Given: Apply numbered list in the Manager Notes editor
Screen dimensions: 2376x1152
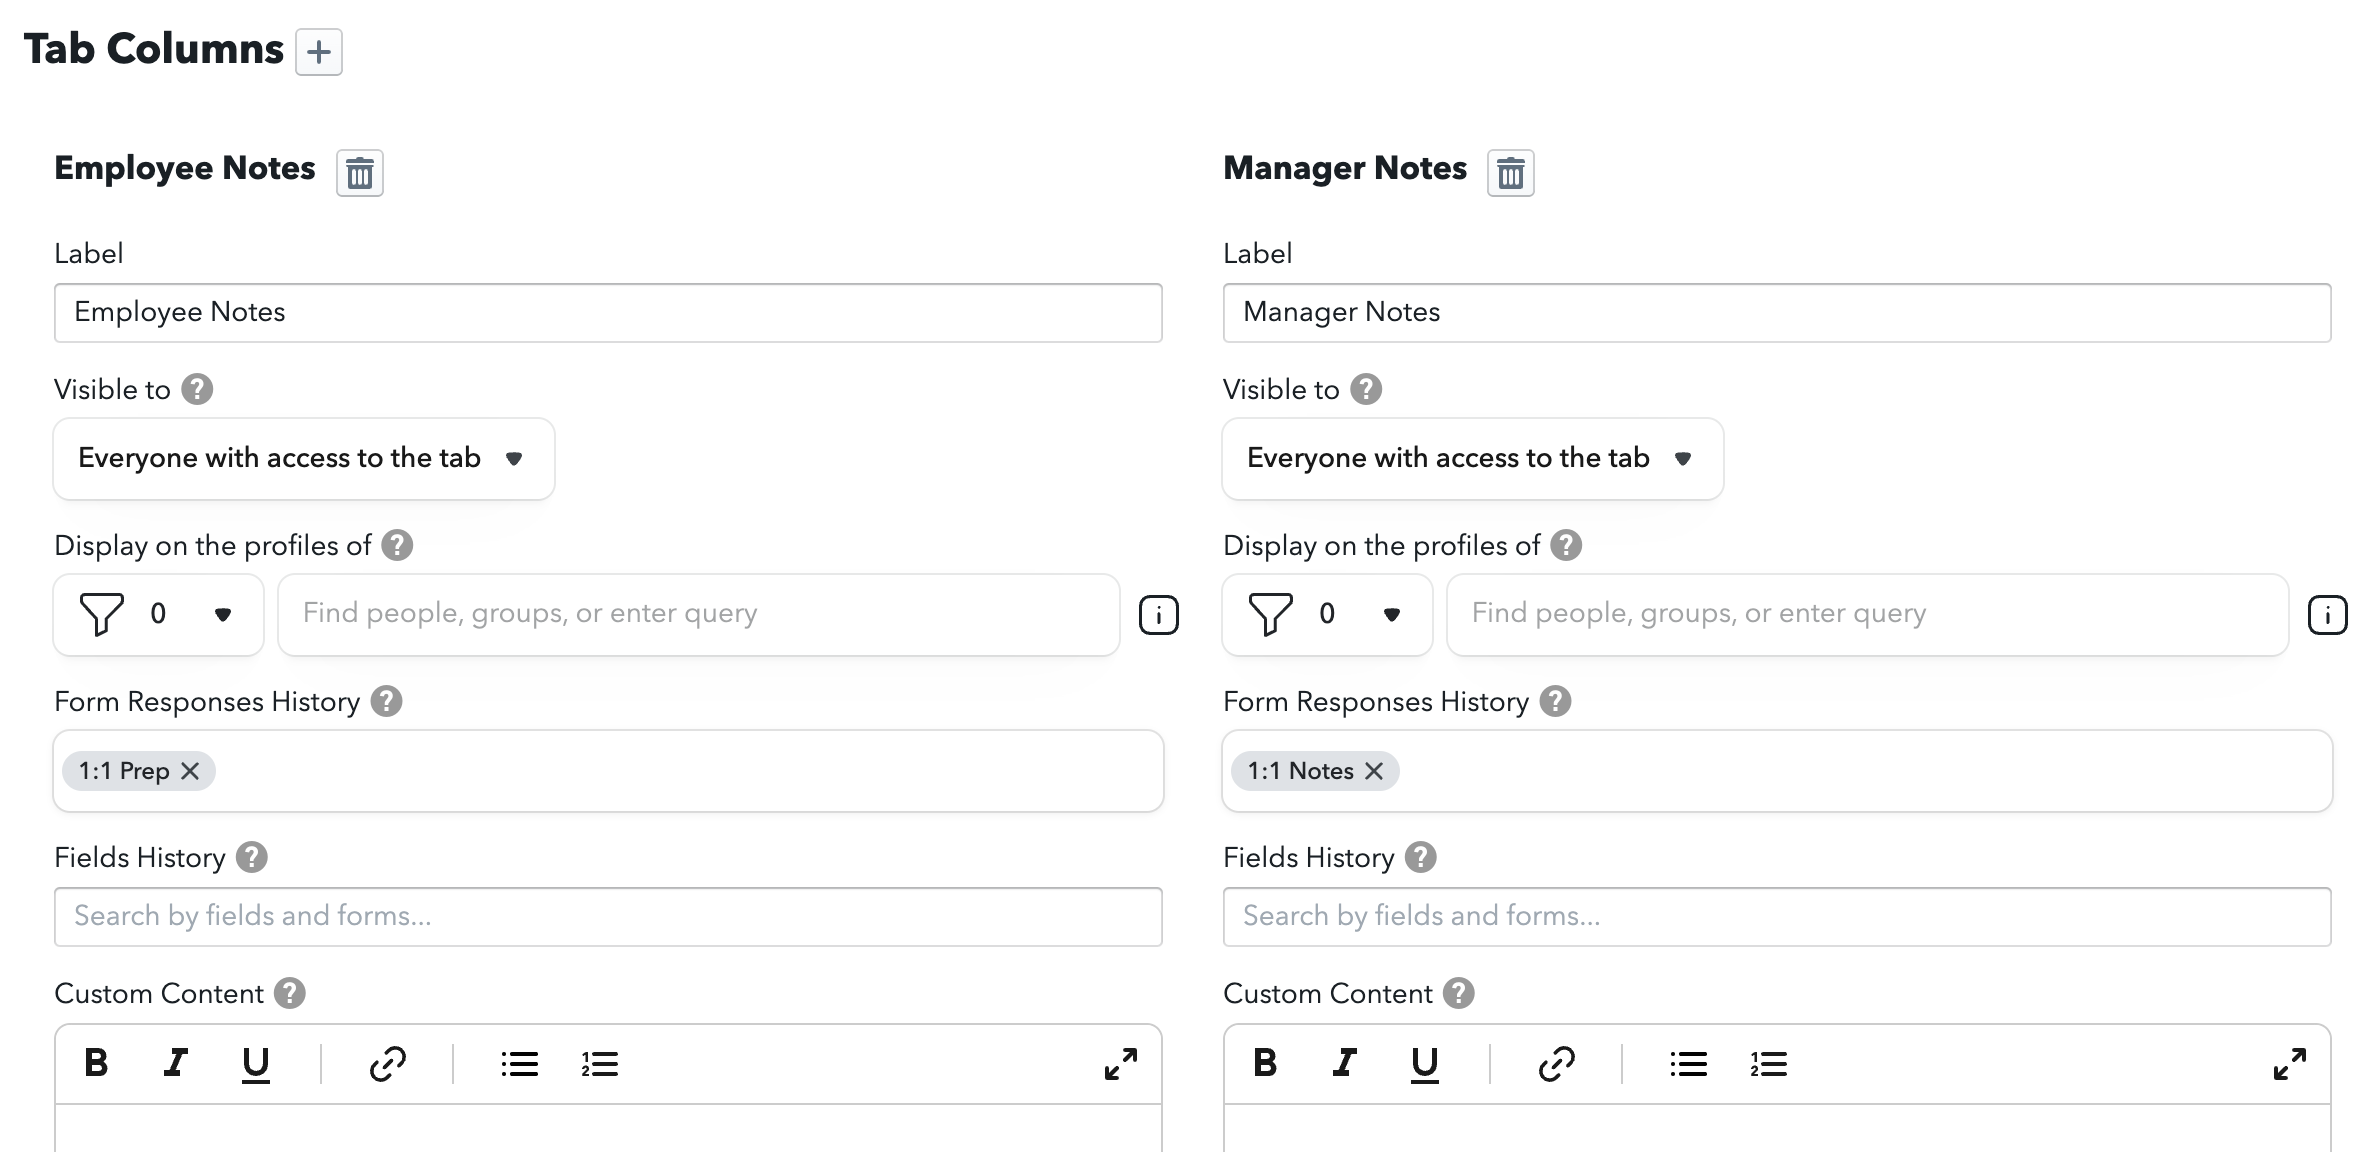Looking at the screenshot, I should click(x=1768, y=1063).
